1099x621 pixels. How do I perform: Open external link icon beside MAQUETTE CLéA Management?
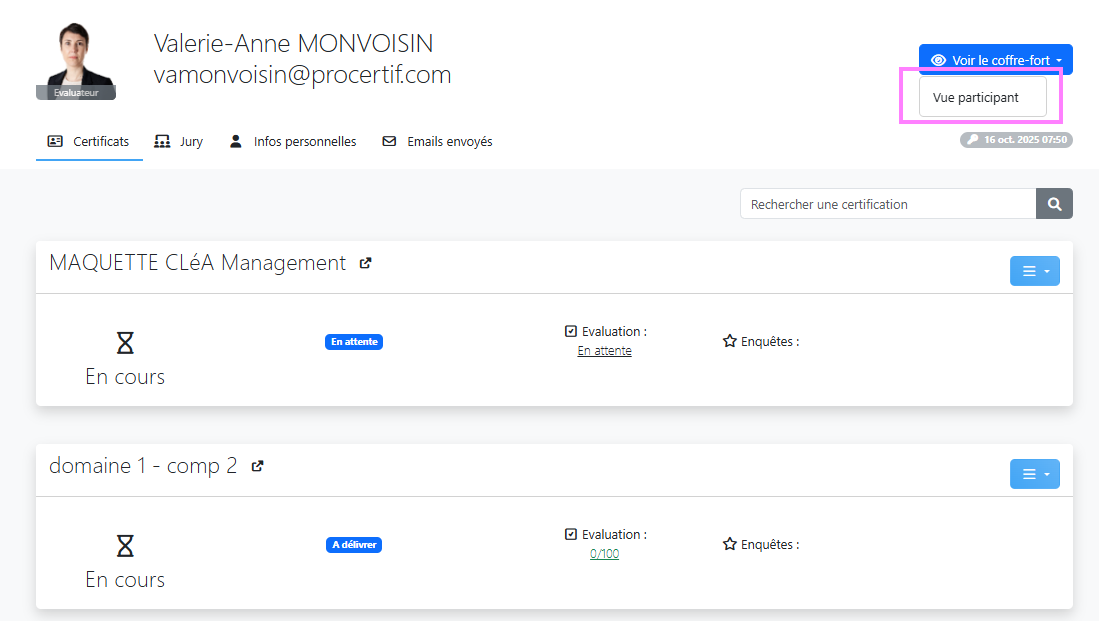click(366, 263)
